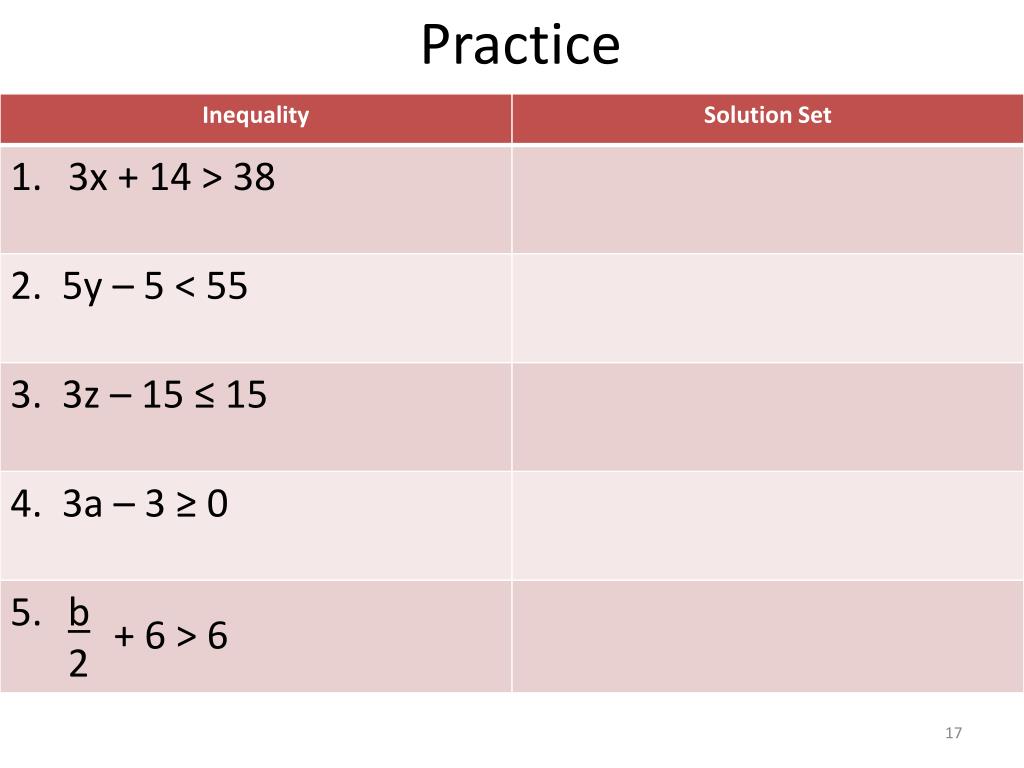Select empty solution cell for 3a – 3 ≥ 0
Screen dimensions: 1024x768
(x=767, y=526)
